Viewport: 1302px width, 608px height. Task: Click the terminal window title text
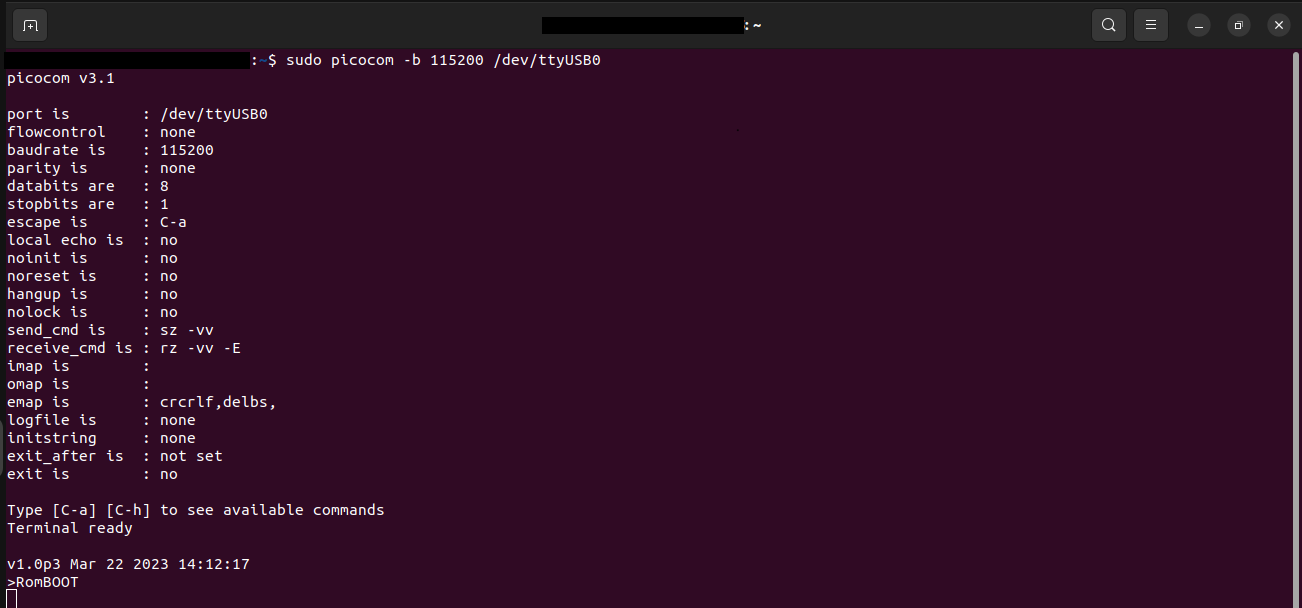651,25
